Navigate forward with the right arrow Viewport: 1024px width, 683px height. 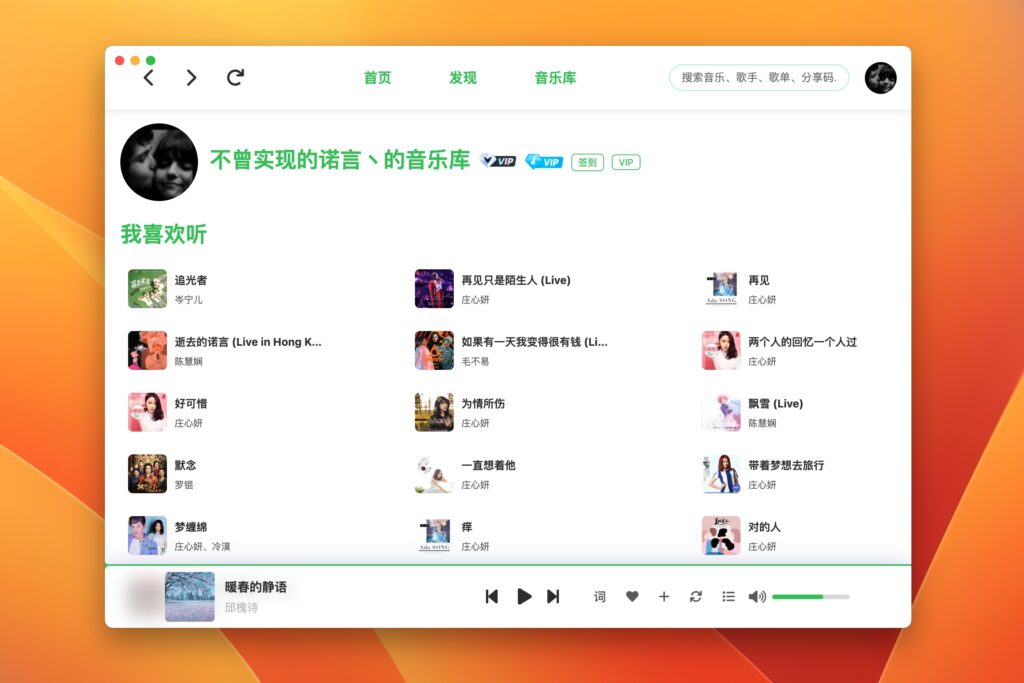click(190, 77)
